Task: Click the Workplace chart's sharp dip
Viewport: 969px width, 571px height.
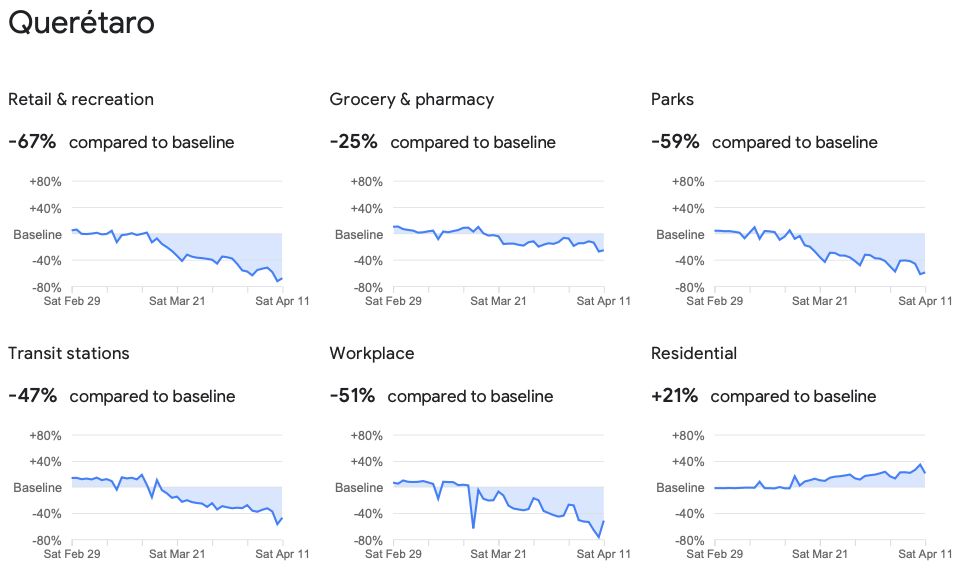Action: point(473,525)
